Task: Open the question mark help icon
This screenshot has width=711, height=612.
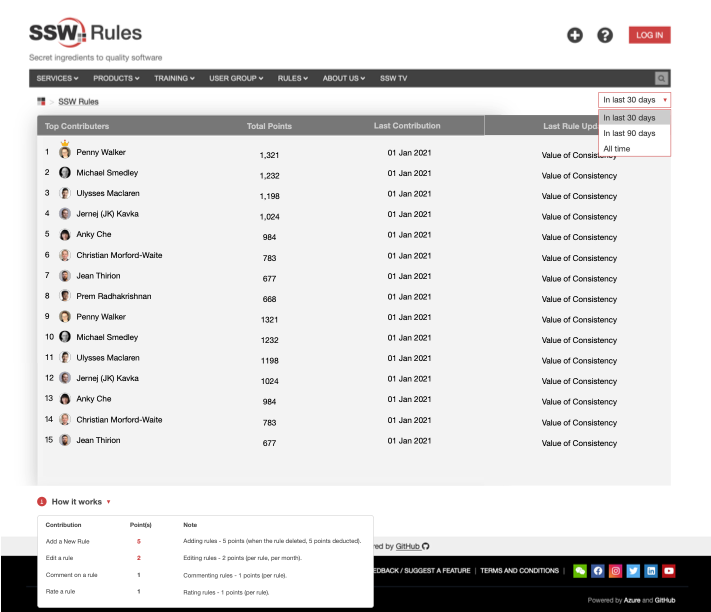Action: 604,35
